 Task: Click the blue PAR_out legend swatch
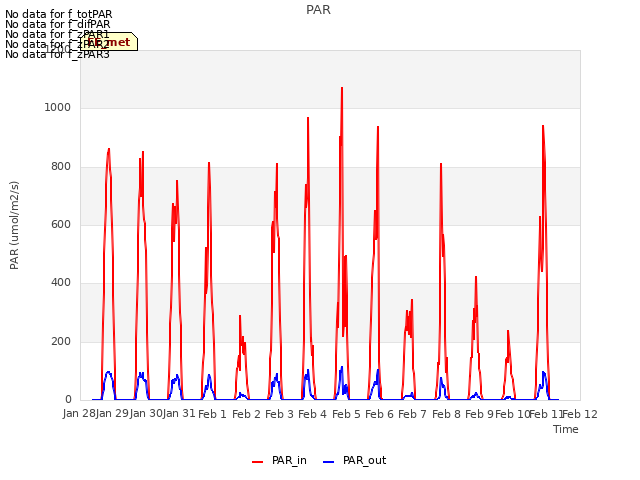[x=329, y=462]
